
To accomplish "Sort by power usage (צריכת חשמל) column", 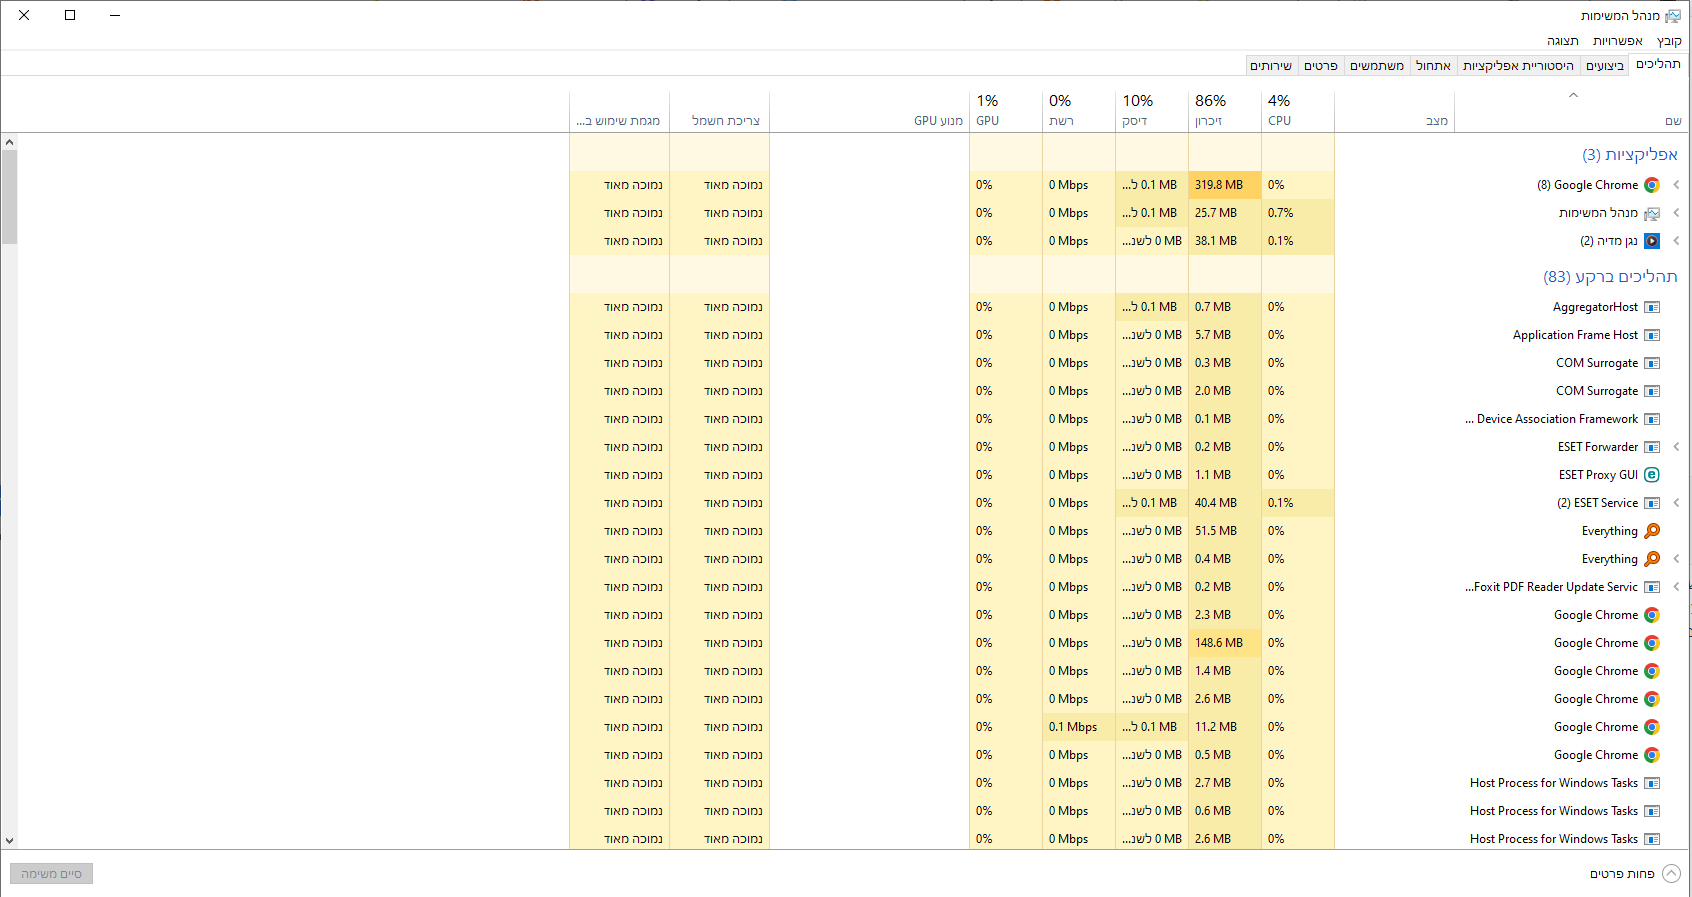I will (x=720, y=111).
